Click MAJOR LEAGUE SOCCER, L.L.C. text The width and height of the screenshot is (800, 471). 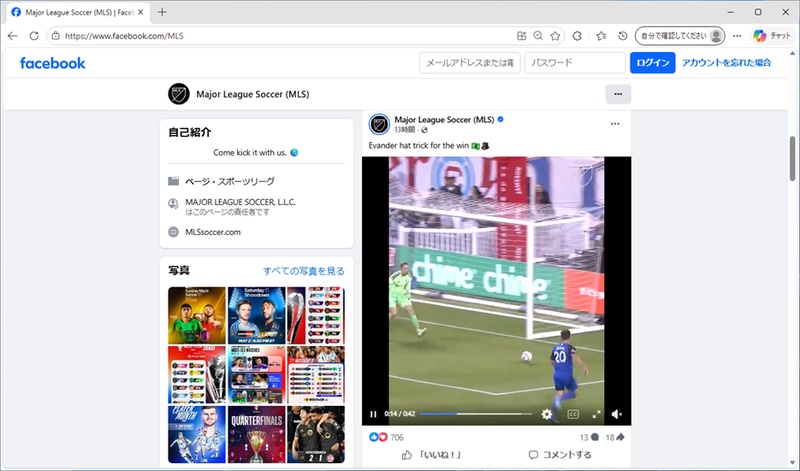240,202
